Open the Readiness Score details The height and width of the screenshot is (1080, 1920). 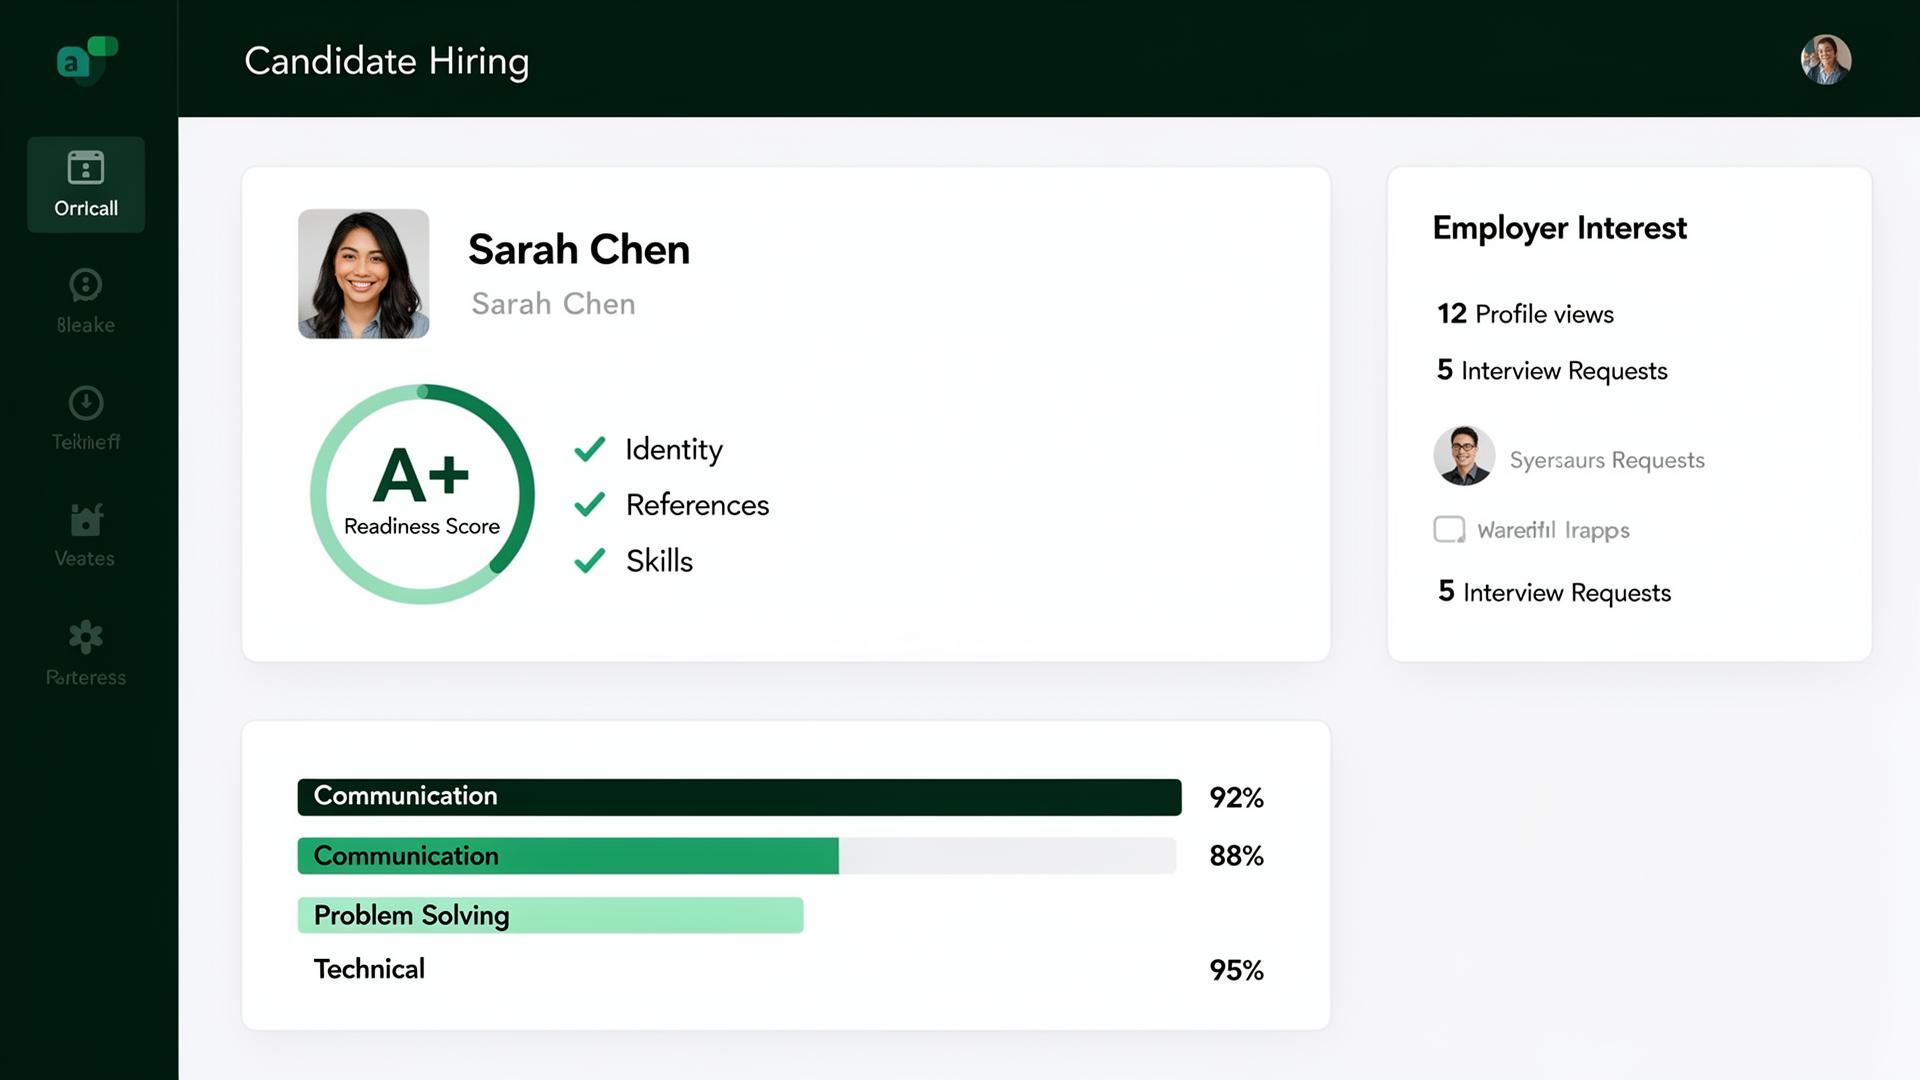pyautogui.click(x=422, y=493)
